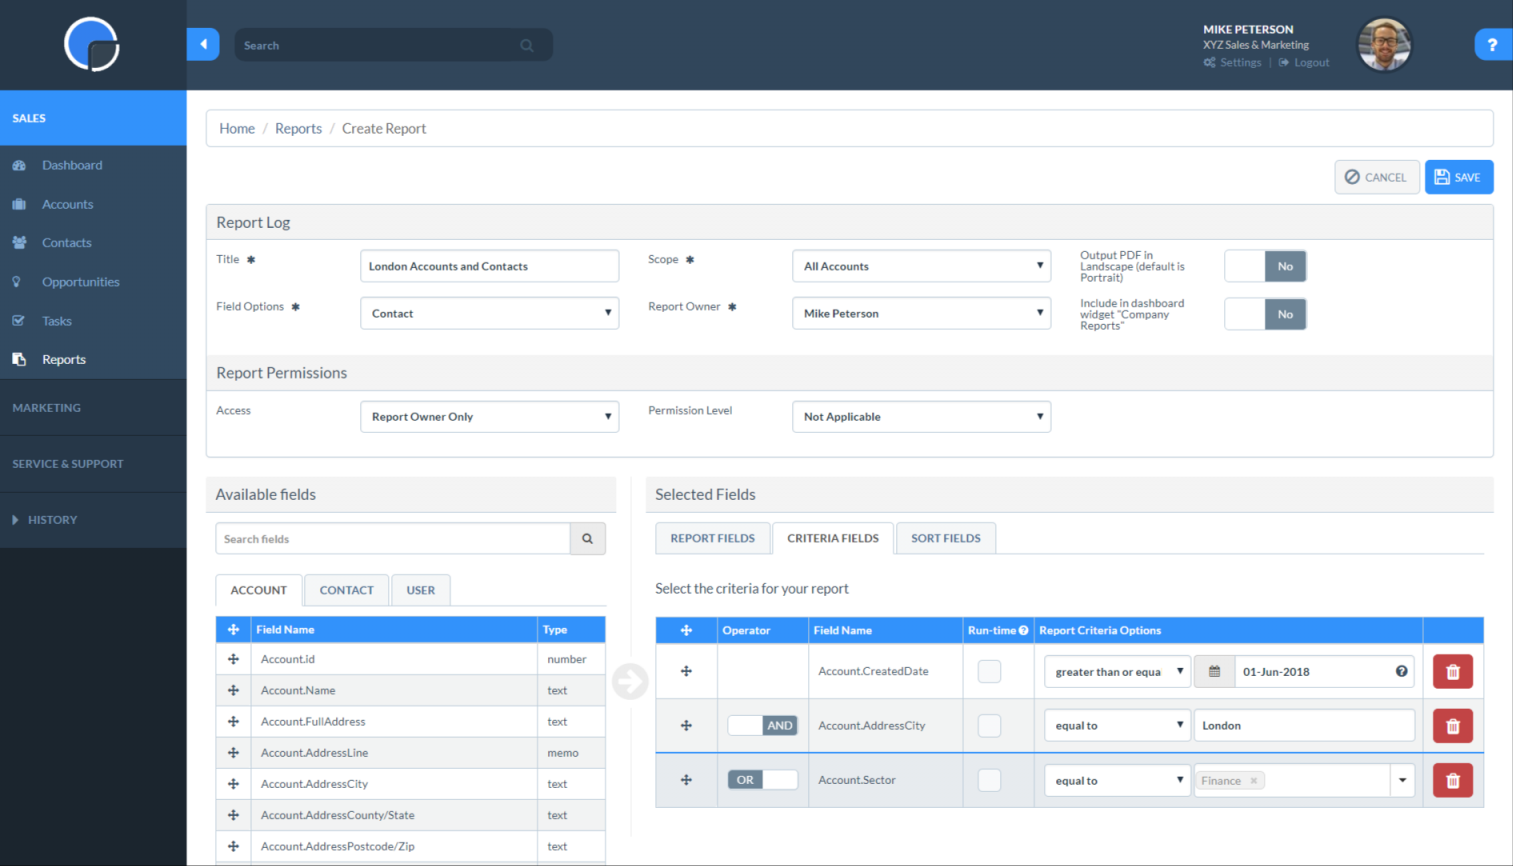Image resolution: width=1513 pixels, height=866 pixels.
Task: Click the Run-time column help icon
Action: (x=1023, y=630)
